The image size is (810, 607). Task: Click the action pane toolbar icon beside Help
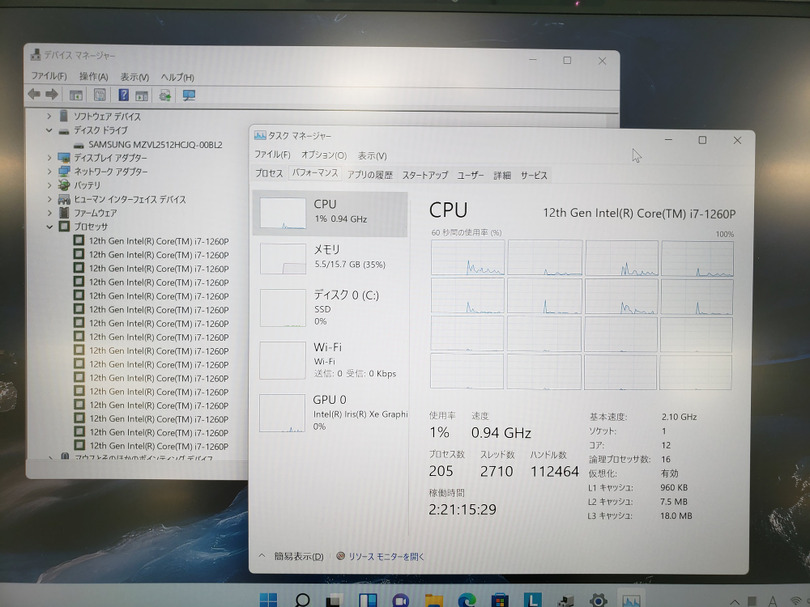[x=141, y=96]
